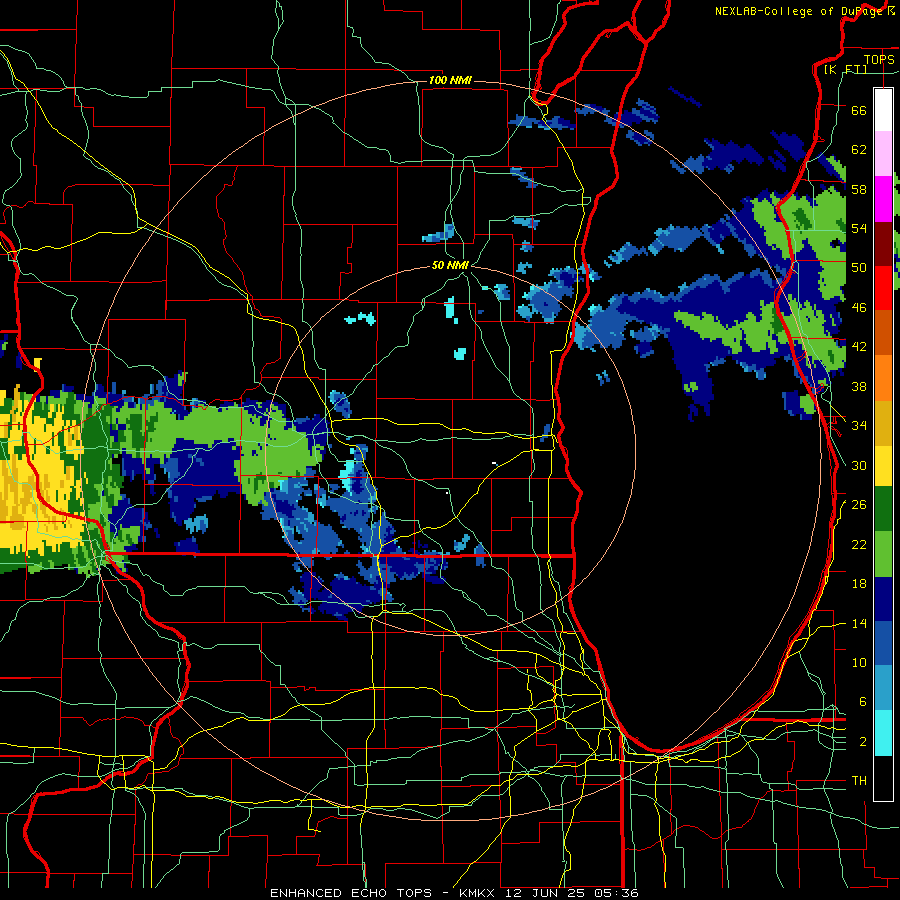The width and height of the screenshot is (900, 900).
Task: Click the legend value '34'
Action: (x=859, y=425)
